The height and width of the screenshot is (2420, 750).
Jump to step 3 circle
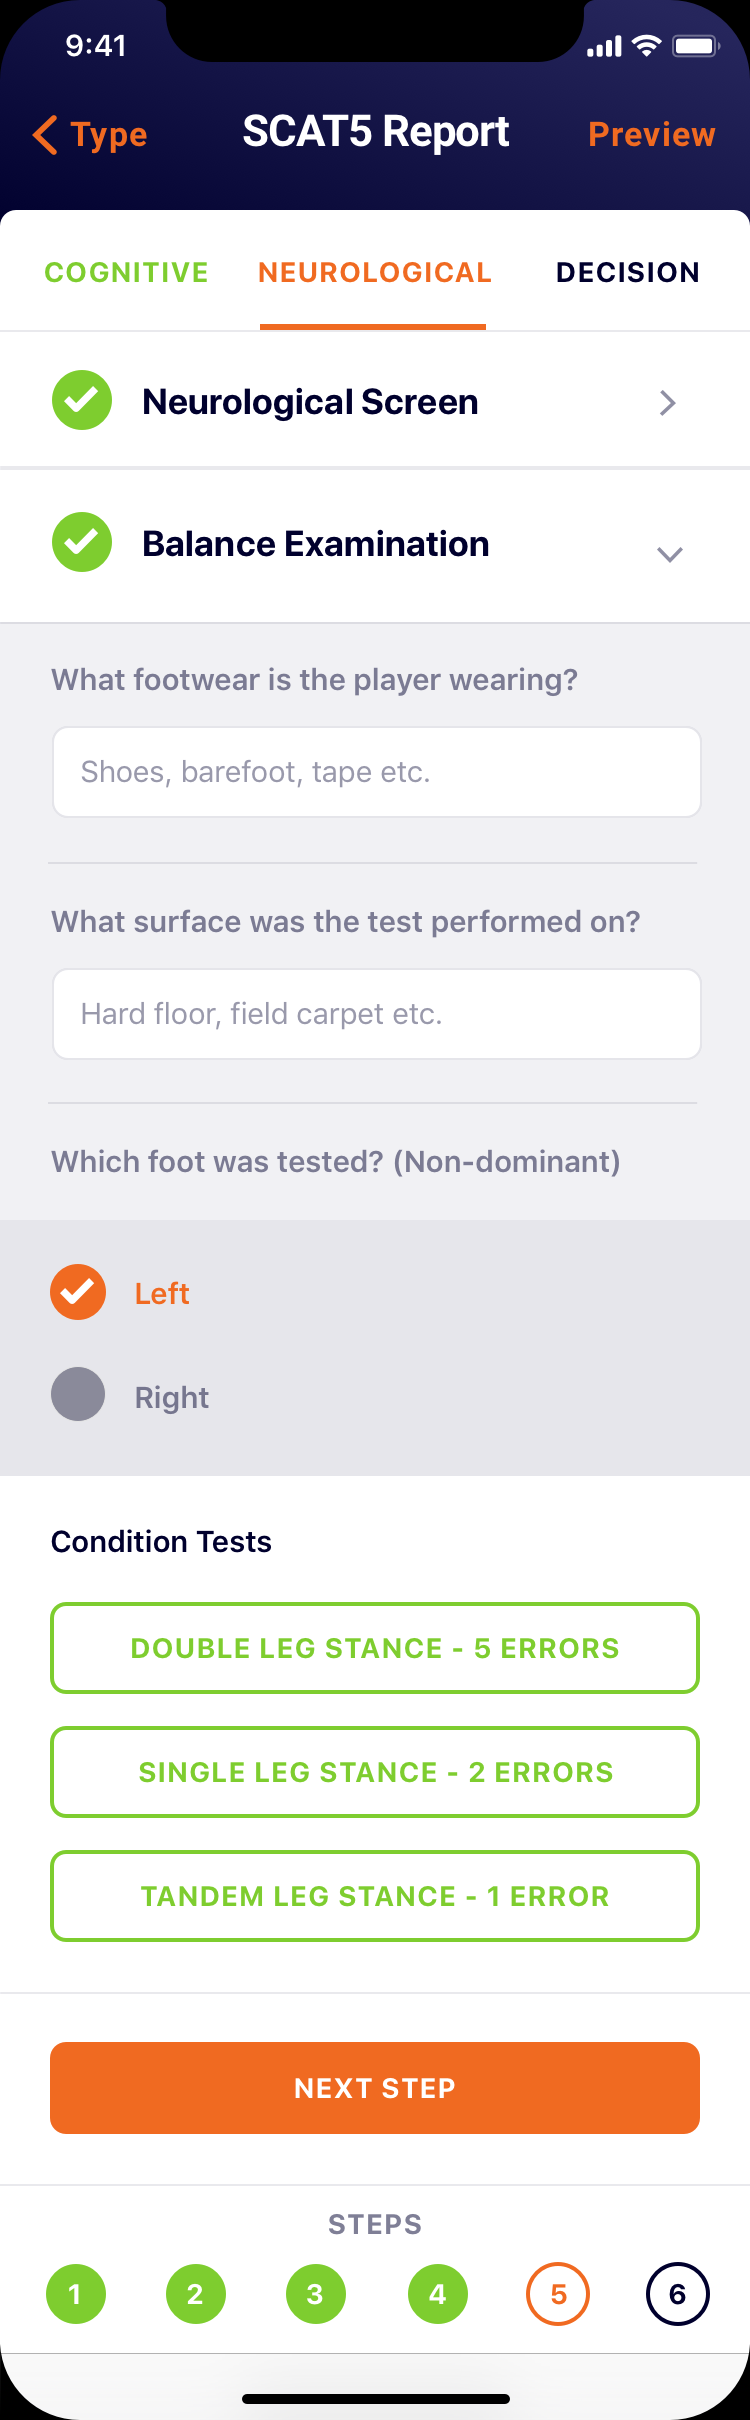(x=315, y=2294)
